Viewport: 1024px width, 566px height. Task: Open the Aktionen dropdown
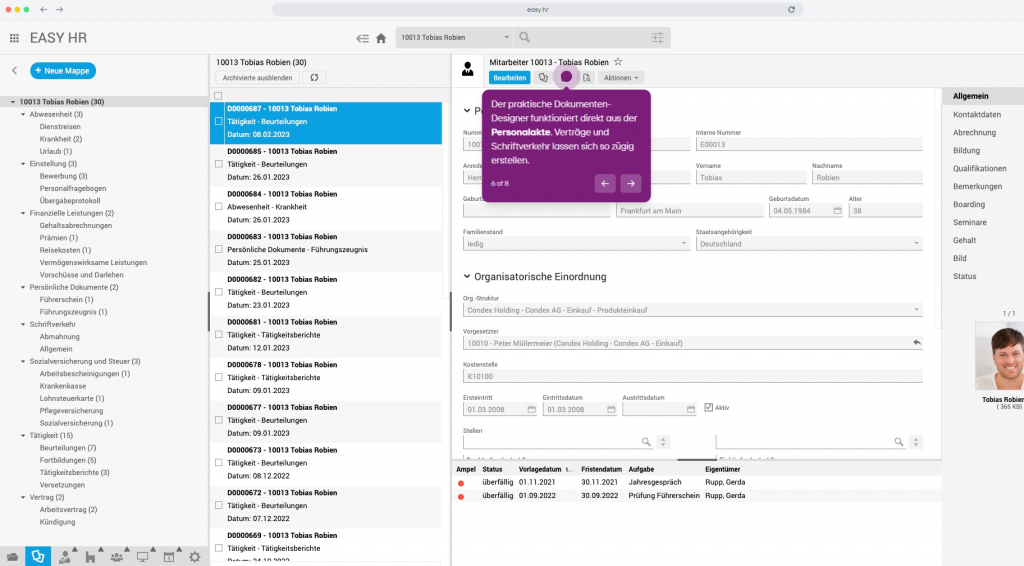(x=621, y=77)
